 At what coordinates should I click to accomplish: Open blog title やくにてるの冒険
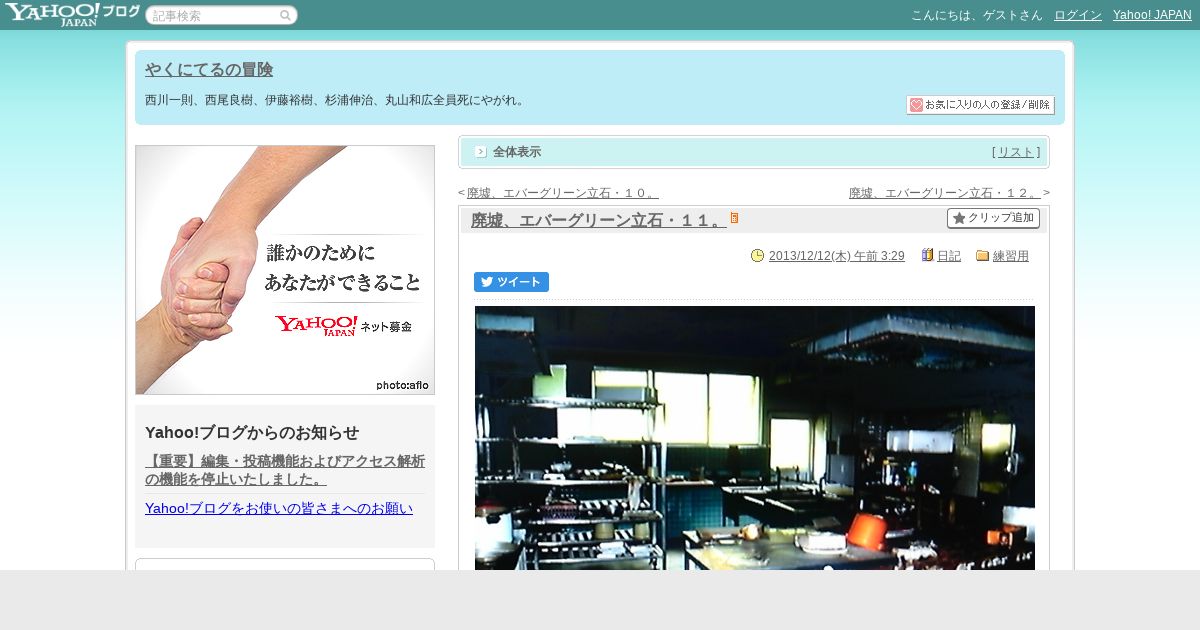pos(209,70)
